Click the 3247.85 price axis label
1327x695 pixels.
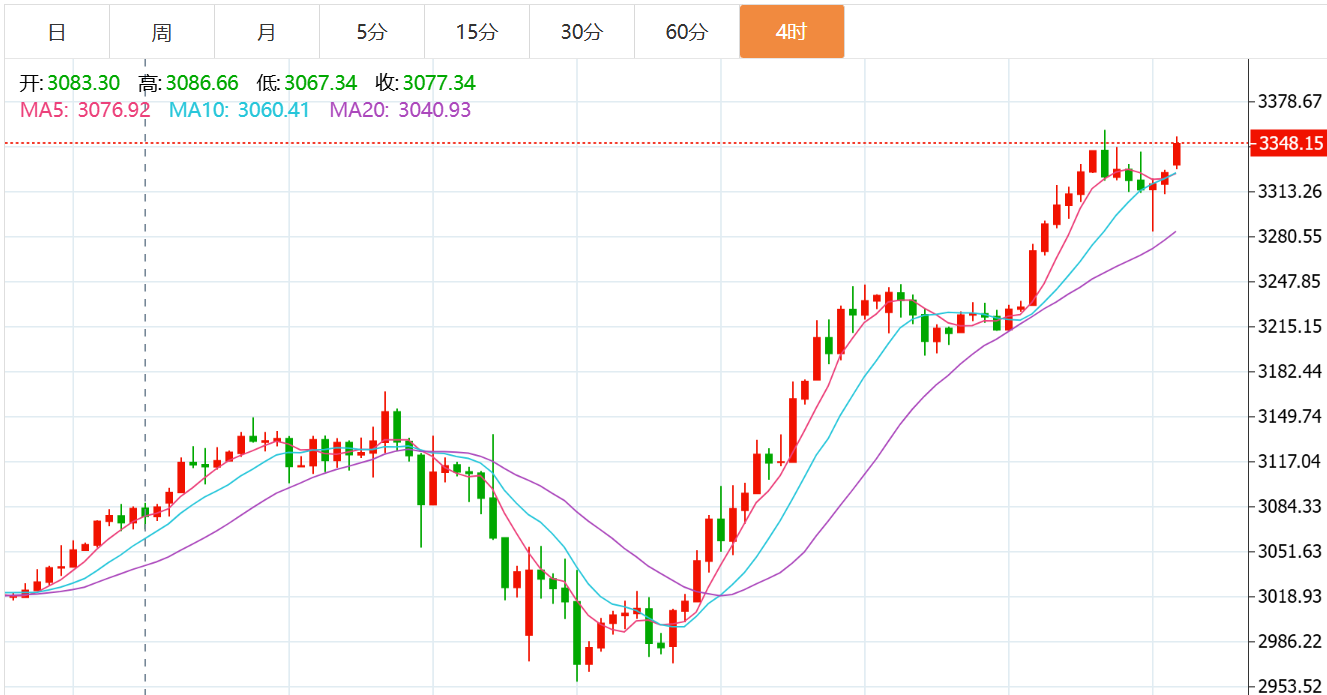pos(1291,281)
